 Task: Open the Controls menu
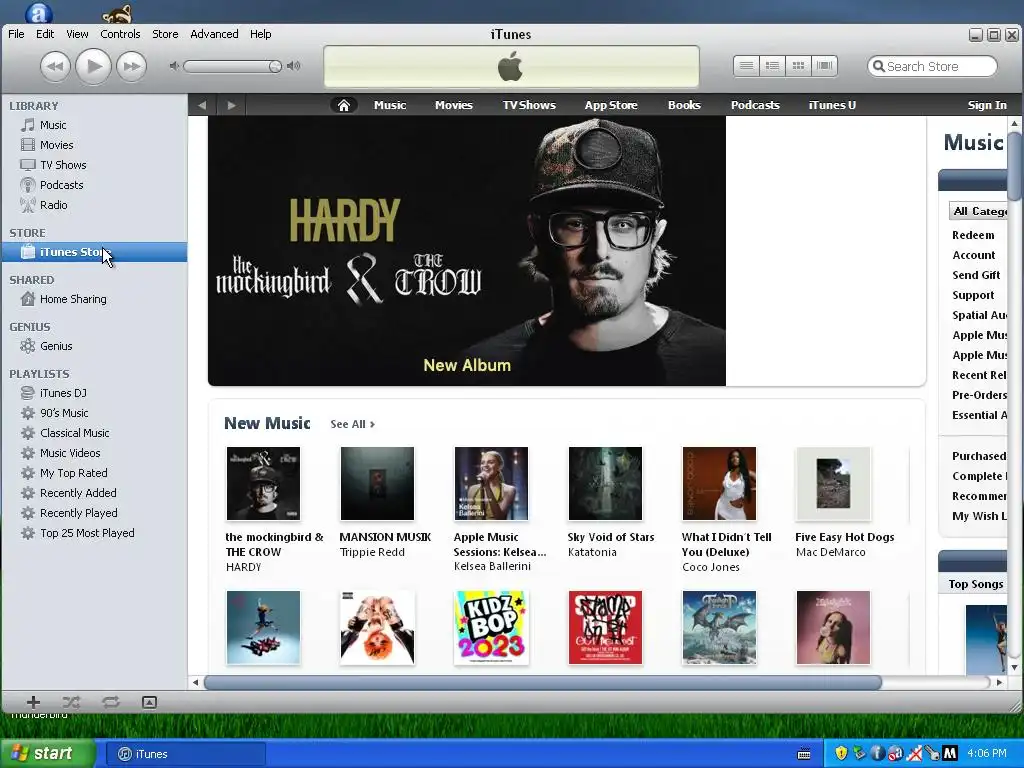coord(120,34)
